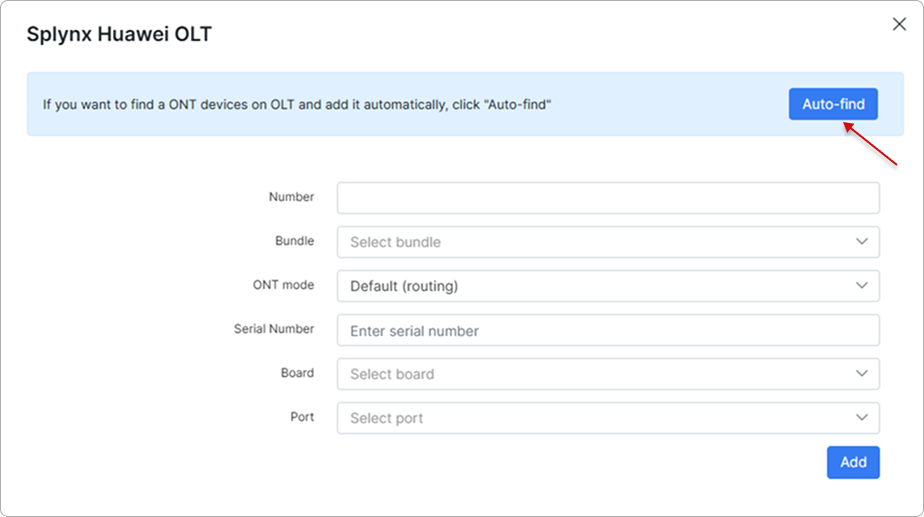
Task: Click the Enter serial number field
Action: pyautogui.click(x=608, y=330)
